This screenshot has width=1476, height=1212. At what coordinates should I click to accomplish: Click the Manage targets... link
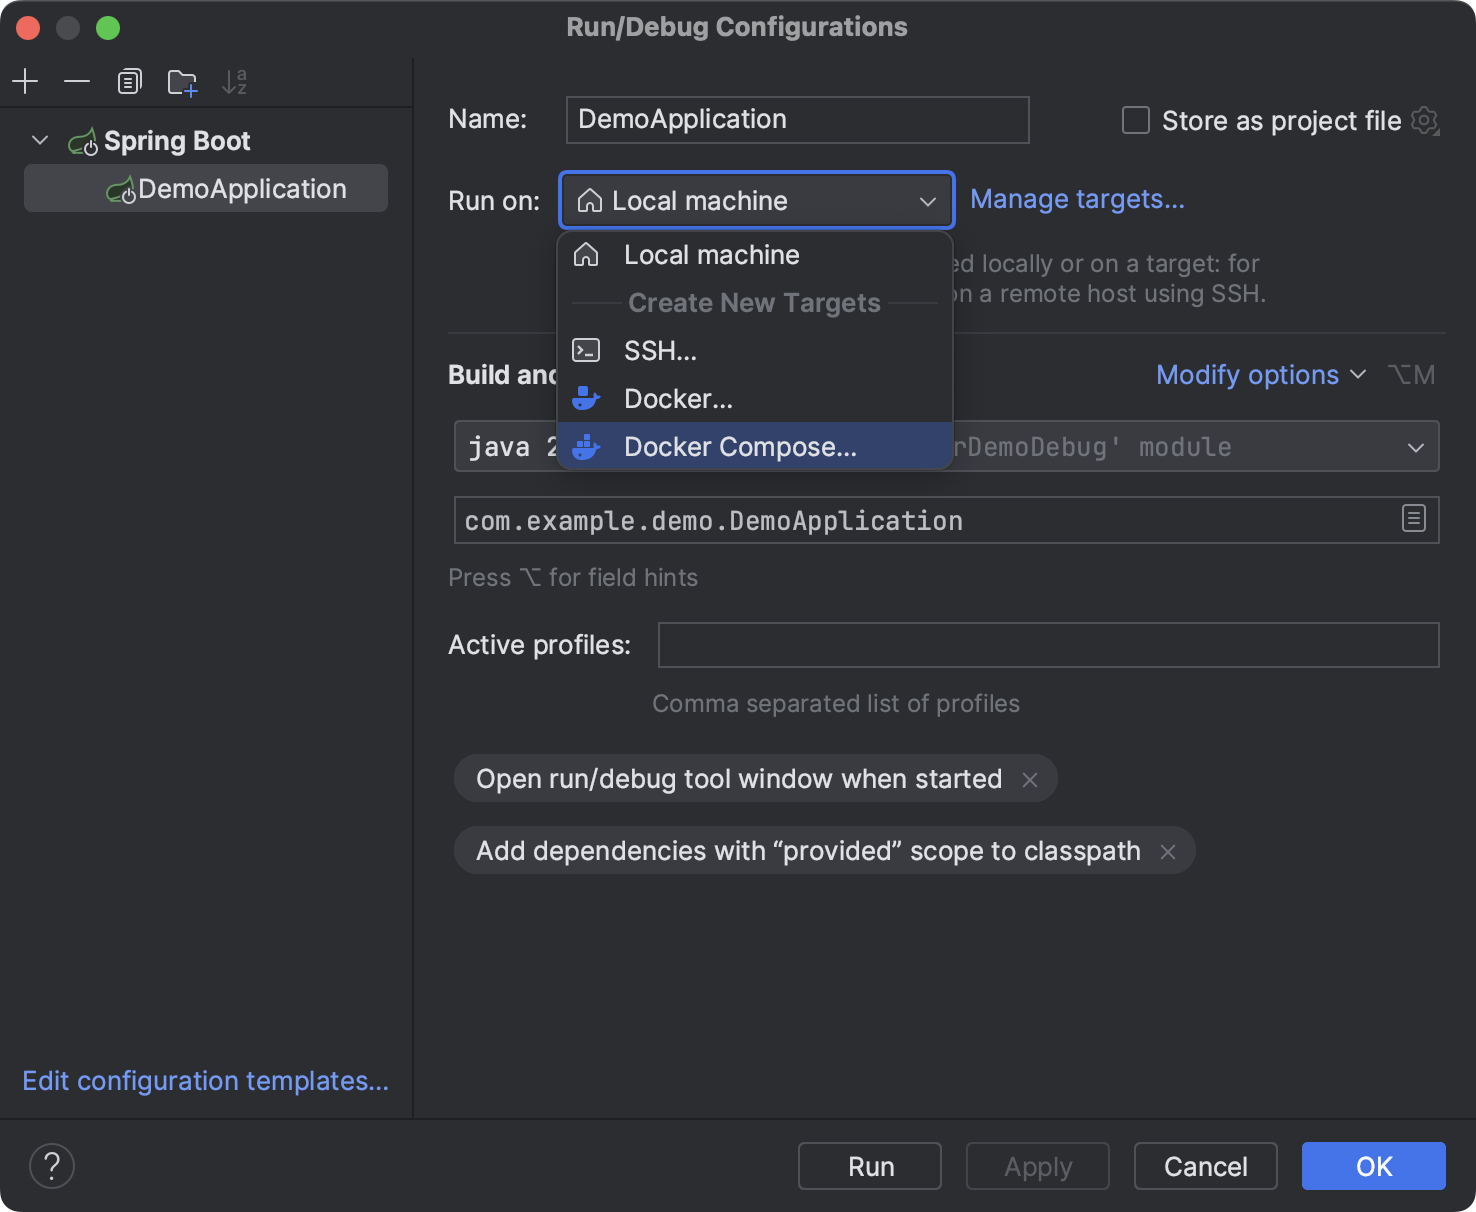coord(1077,200)
